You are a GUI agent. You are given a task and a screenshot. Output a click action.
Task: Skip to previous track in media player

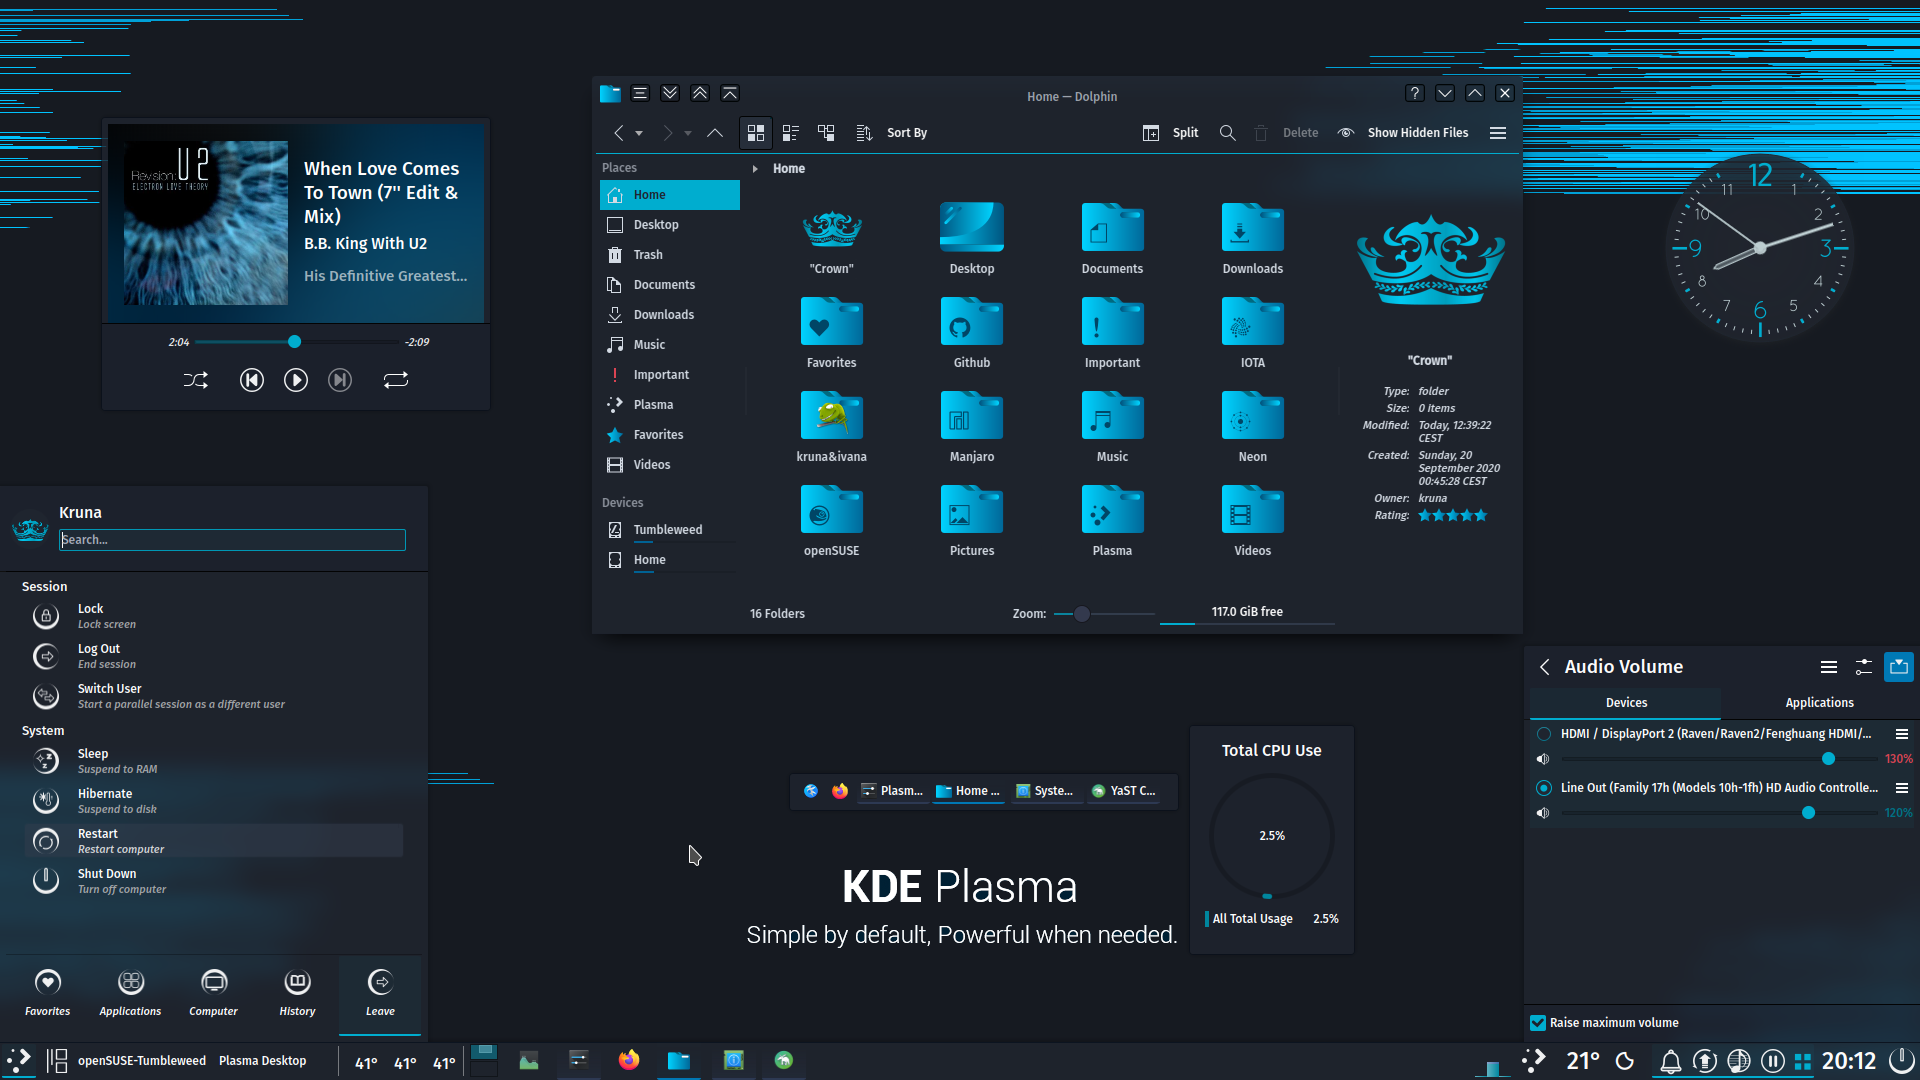coord(252,380)
